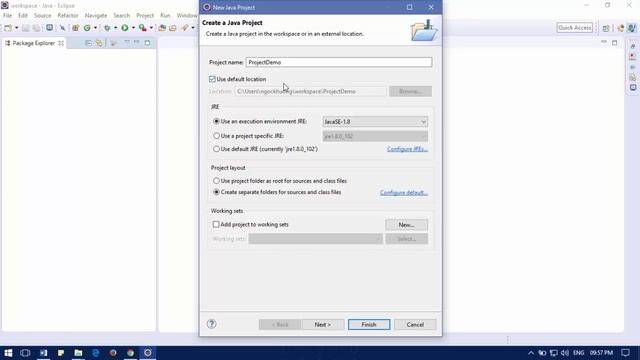Image resolution: width=640 pixels, height=360 pixels.
Task: Click the help question mark icon
Action: click(x=211, y=324)
